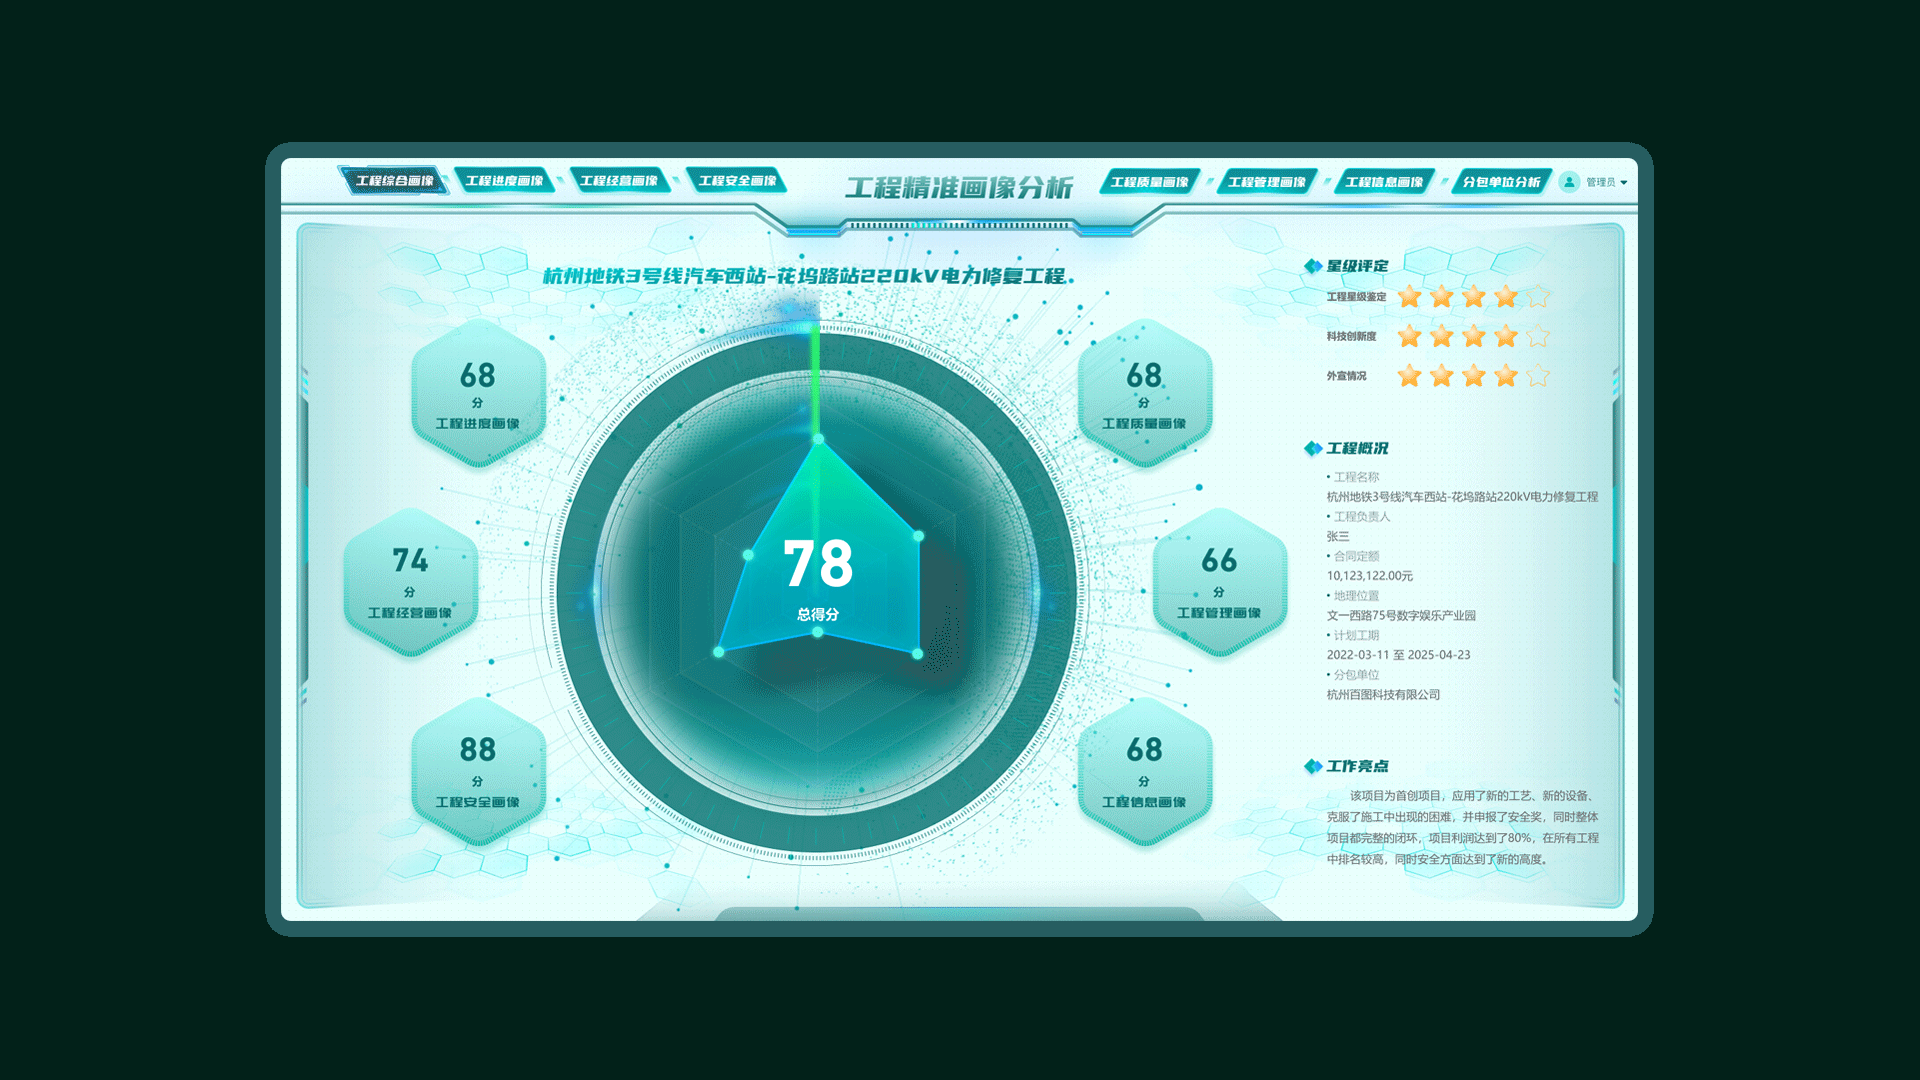Select the 工程经营画像 tab

coord(619,181)
